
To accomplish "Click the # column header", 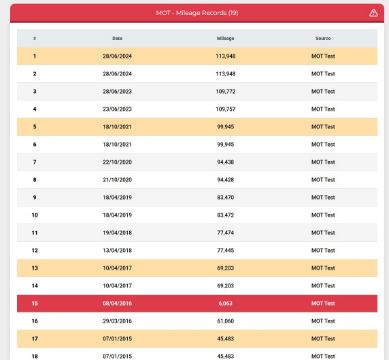I will pyautogui.click(x=35, y=38).
